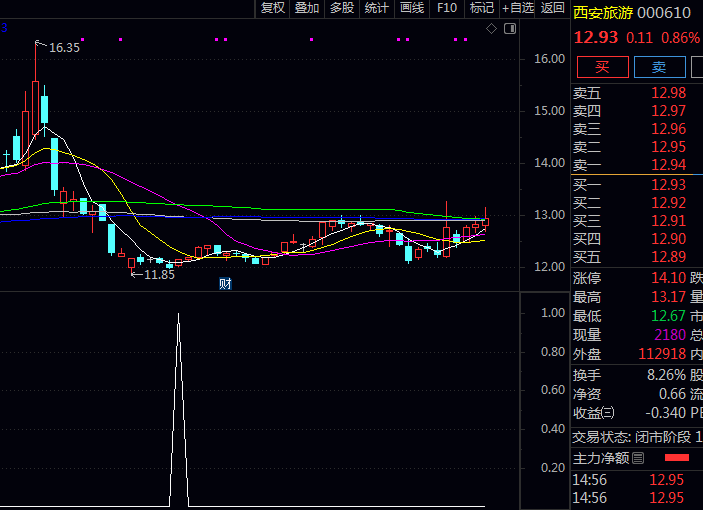The width and height of the screenshot is (703, 510).
Task: Activate the 画线 drawing tool
Action: point(412,8)
